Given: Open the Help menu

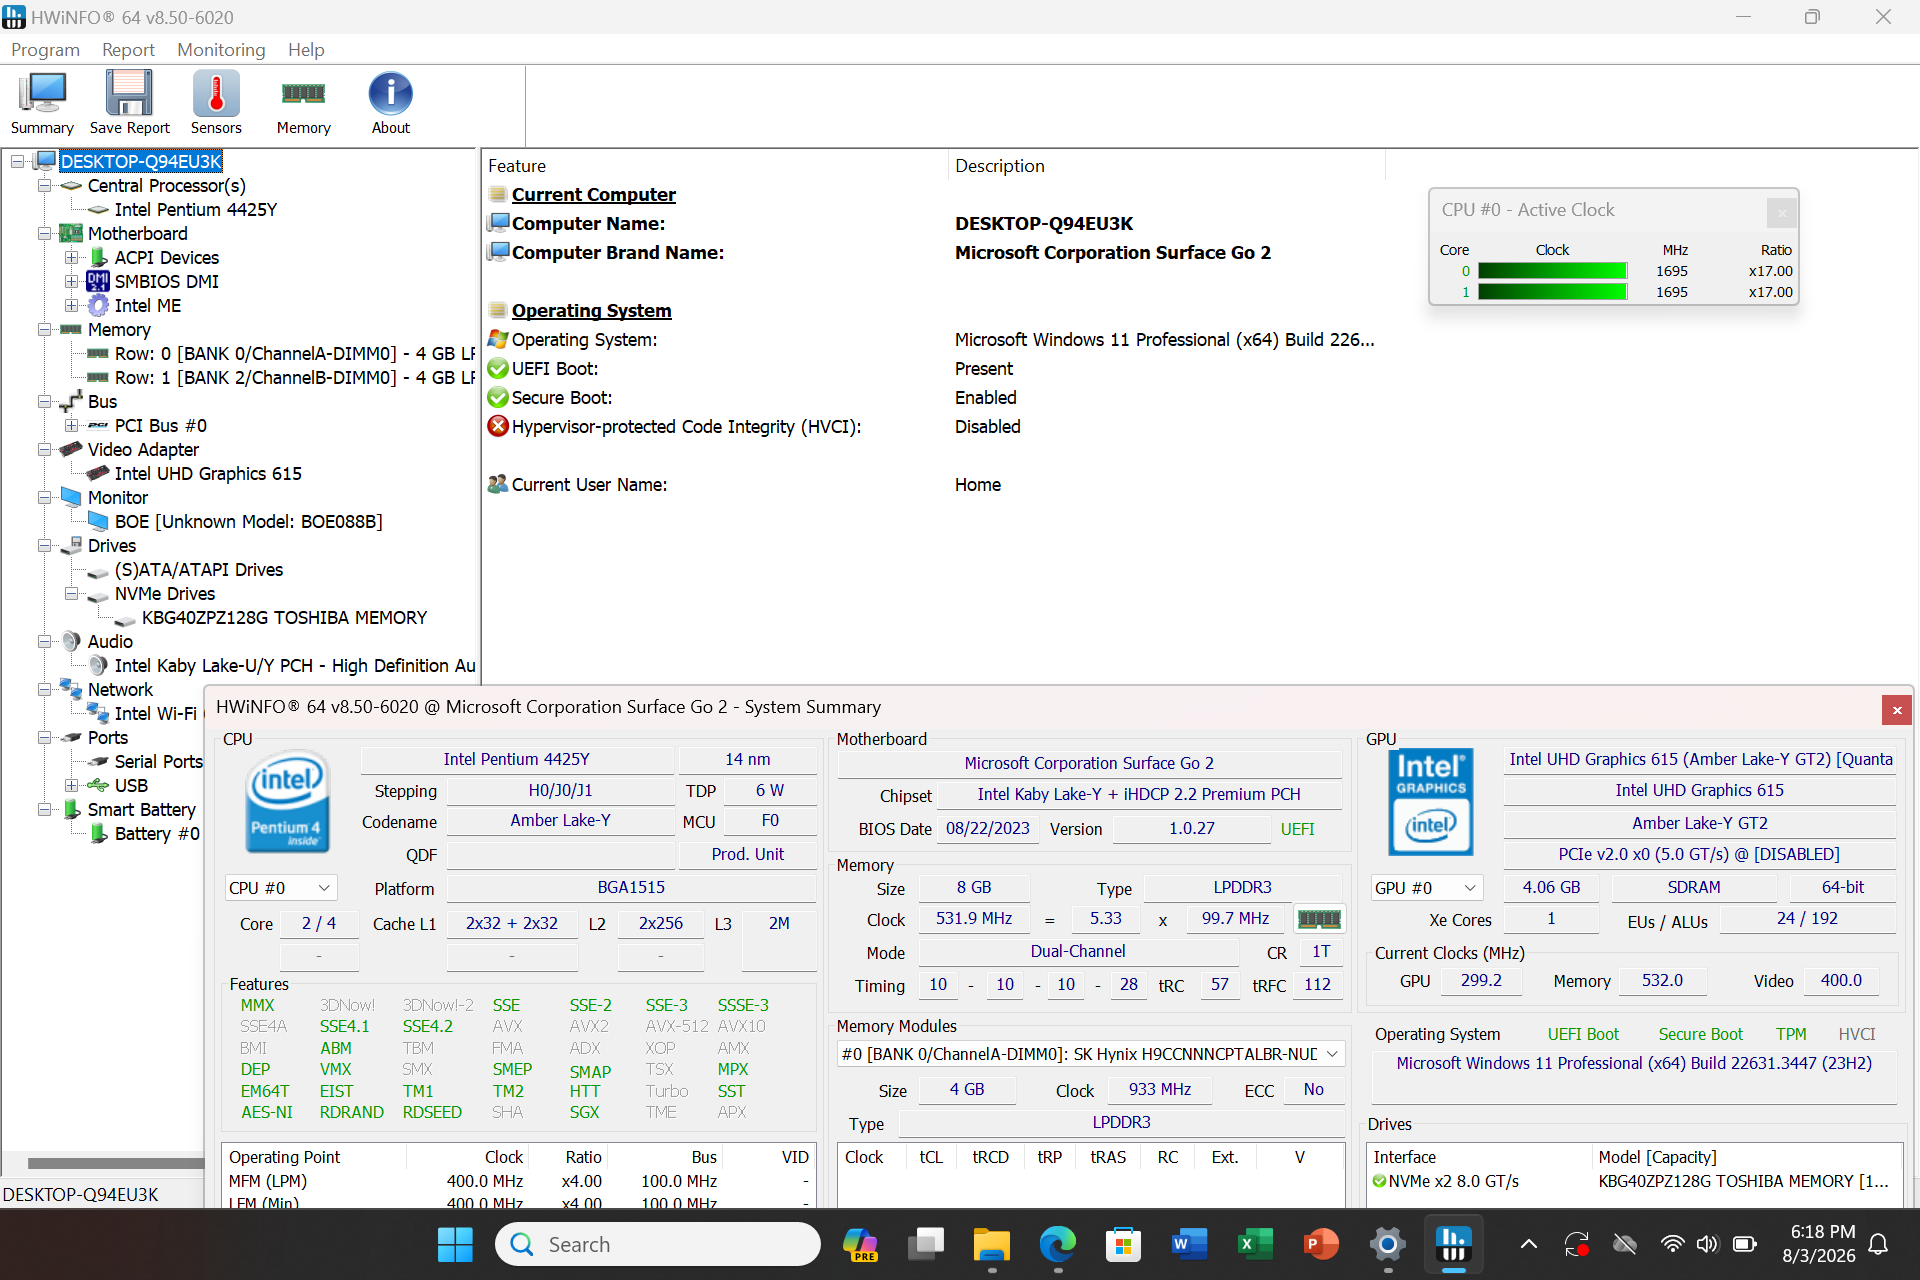Looking at the screenshot, I should (x=306, y=50).
